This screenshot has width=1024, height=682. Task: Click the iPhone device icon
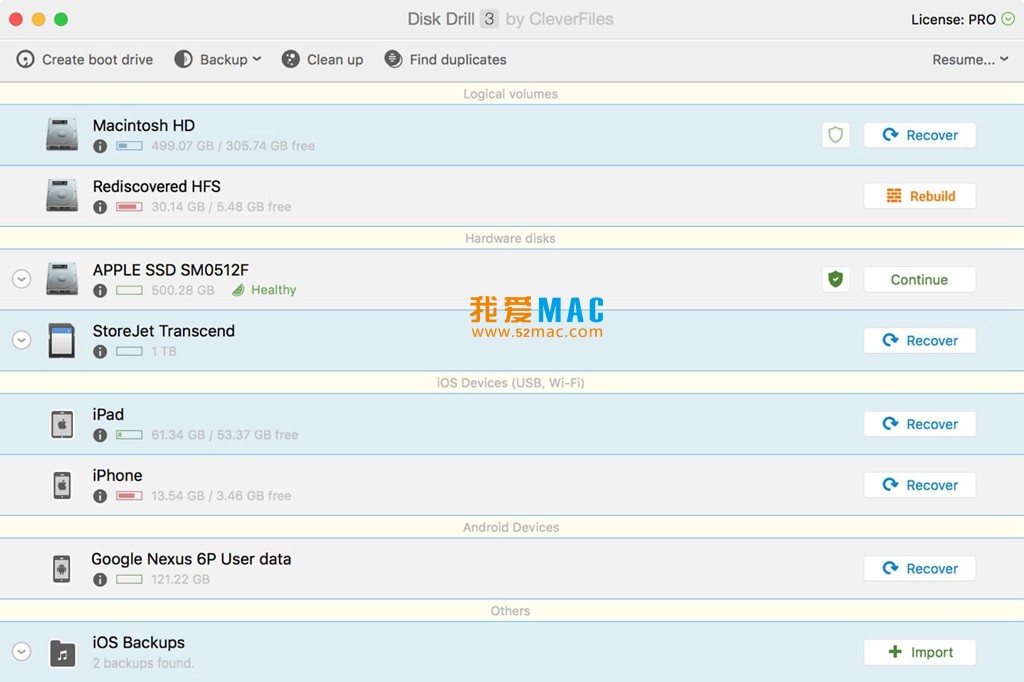pos(62,485)
